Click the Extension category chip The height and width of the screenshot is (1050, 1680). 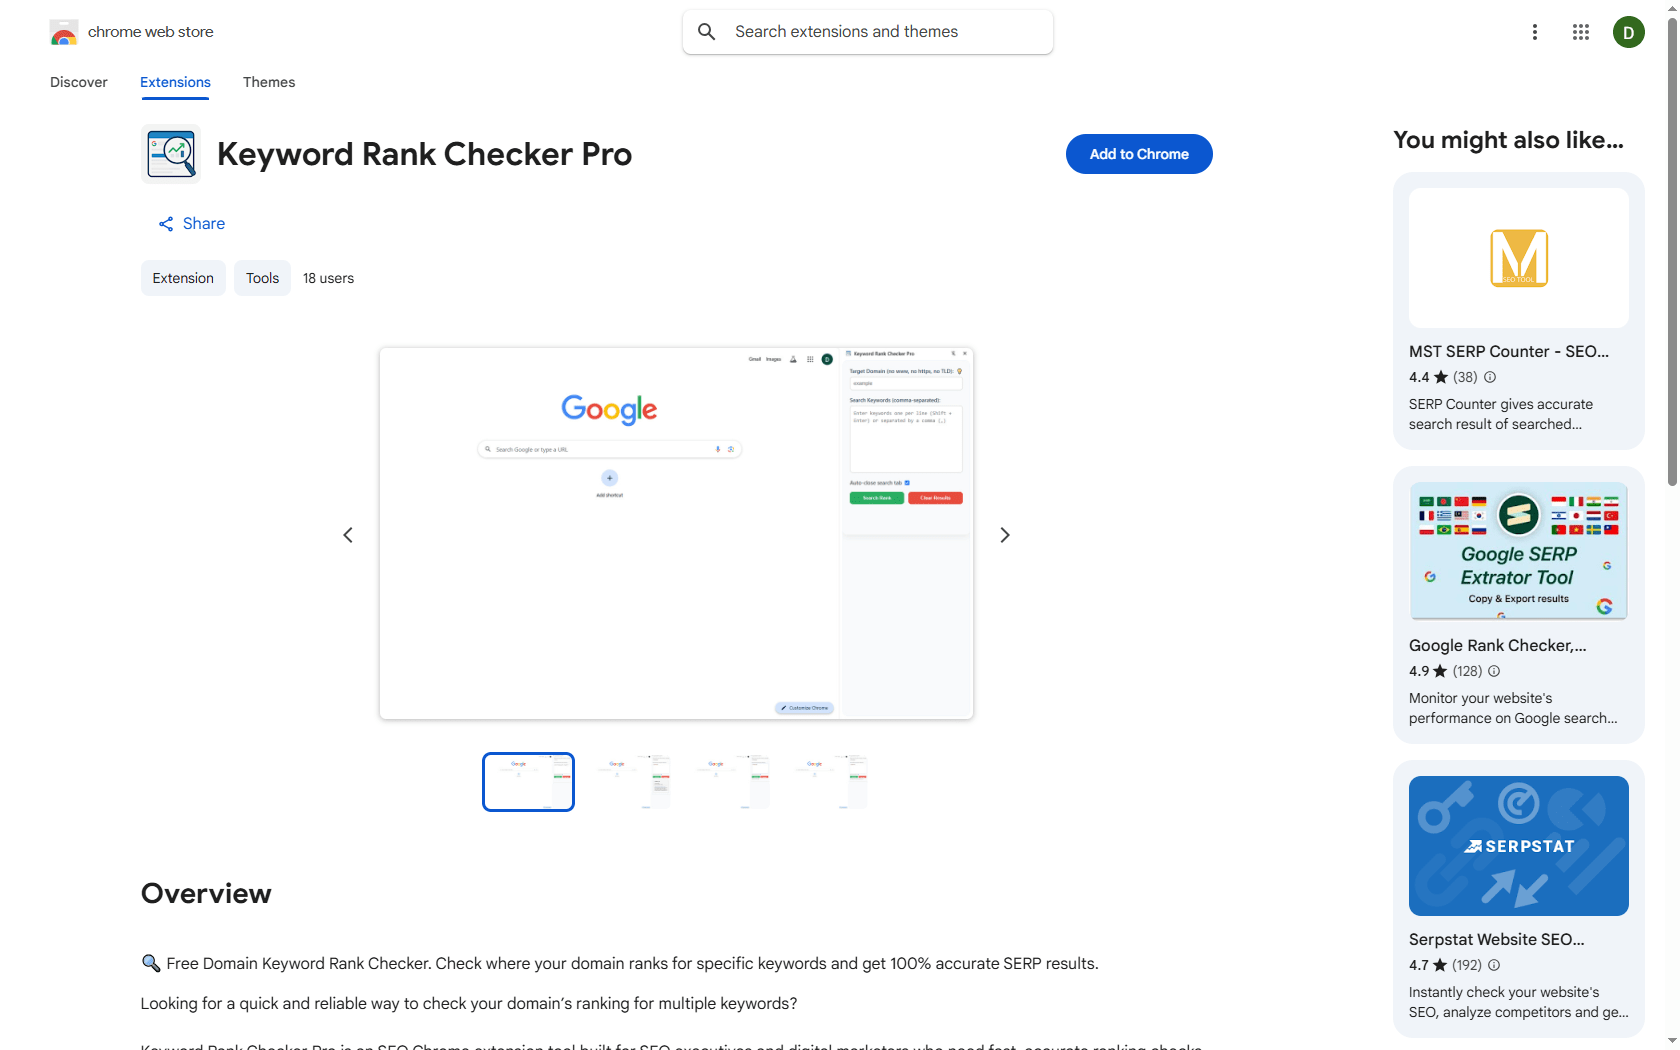pos(183,278)
